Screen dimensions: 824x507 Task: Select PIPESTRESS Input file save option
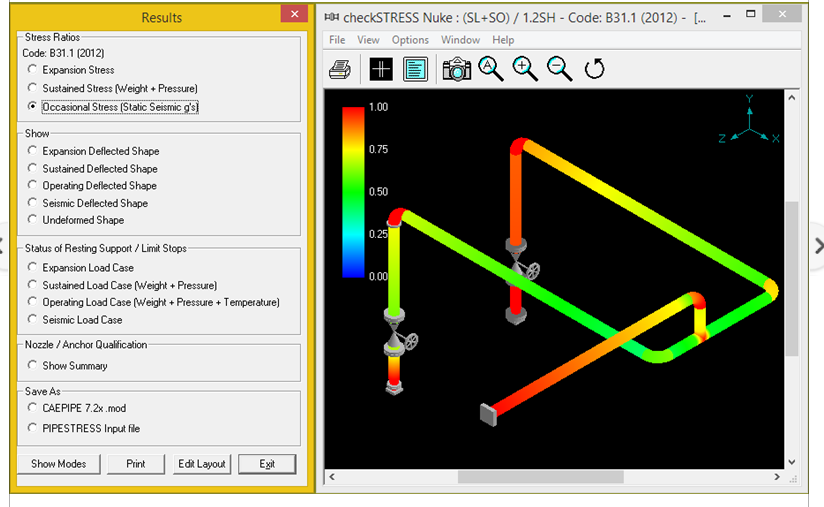34,427
